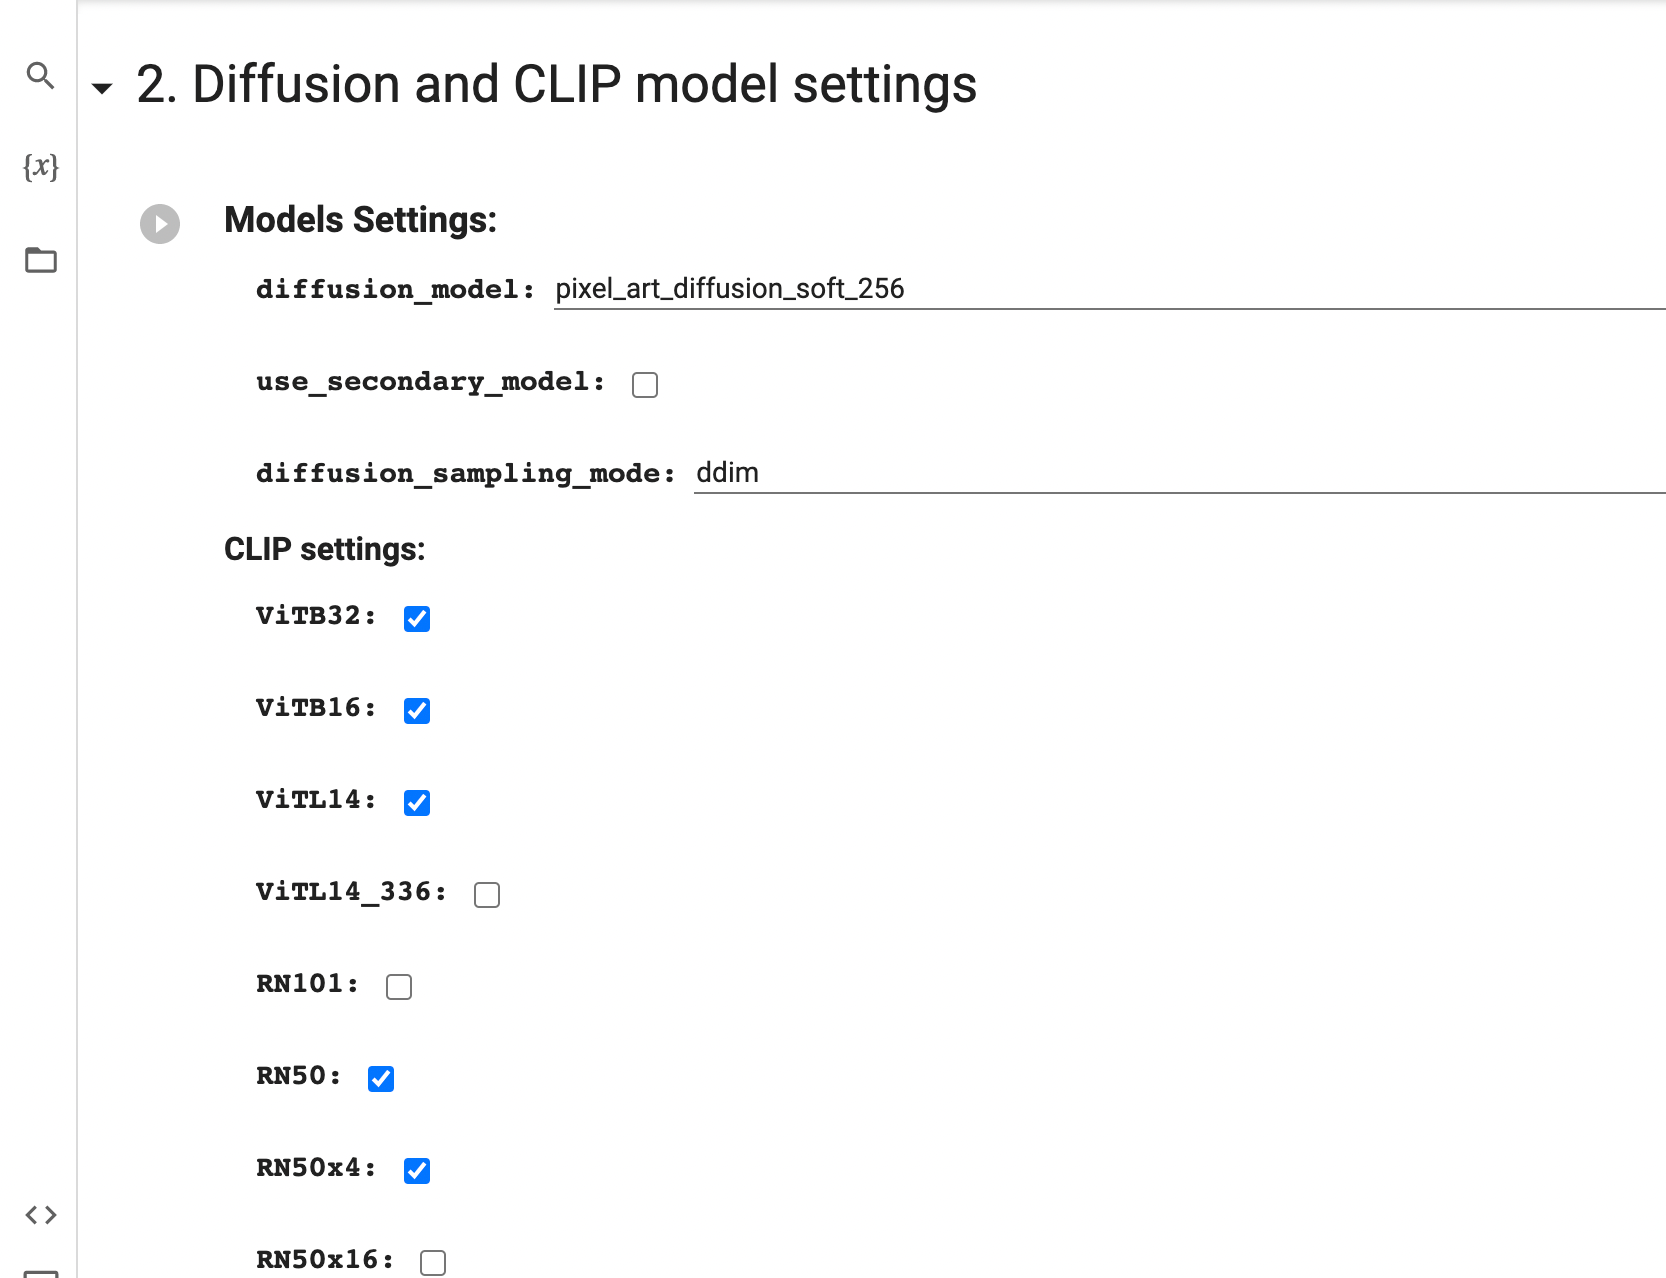Open the Files folder icon
Viewport: 1666px width, 1278px height.
pyautogui.click(x=41, y=260)
